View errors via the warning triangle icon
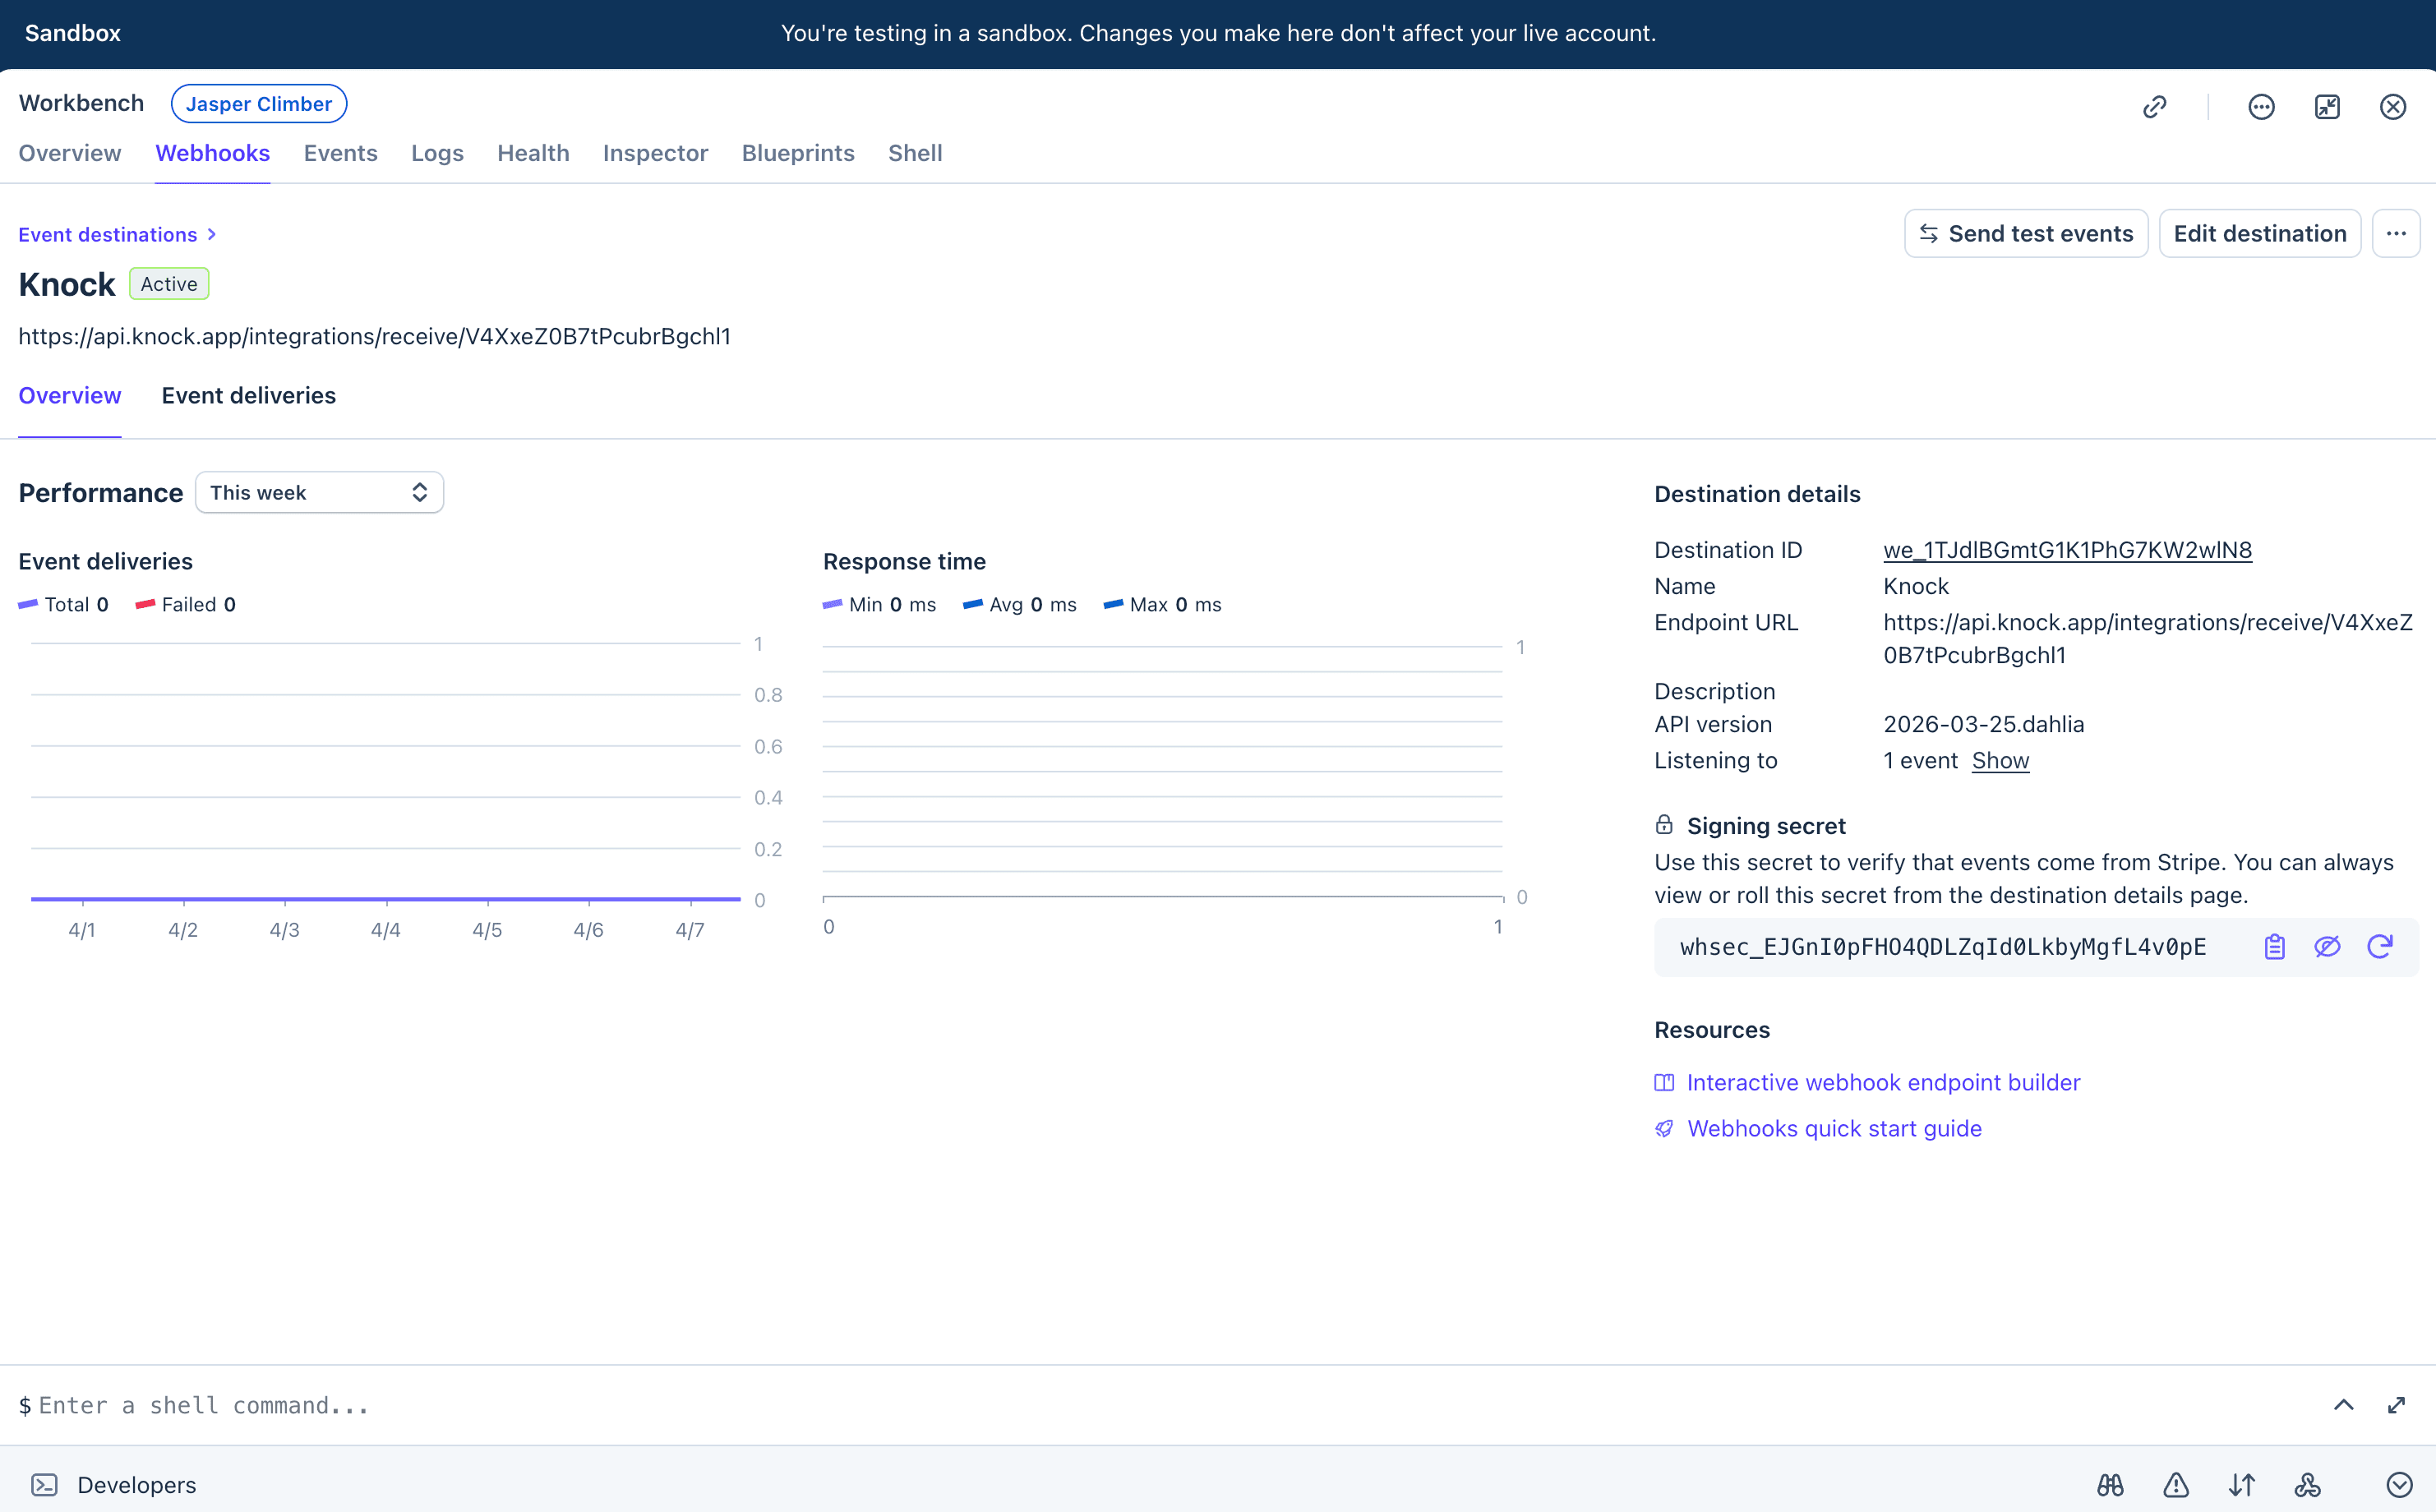2436x1512 pixels. (2175, 1485)
